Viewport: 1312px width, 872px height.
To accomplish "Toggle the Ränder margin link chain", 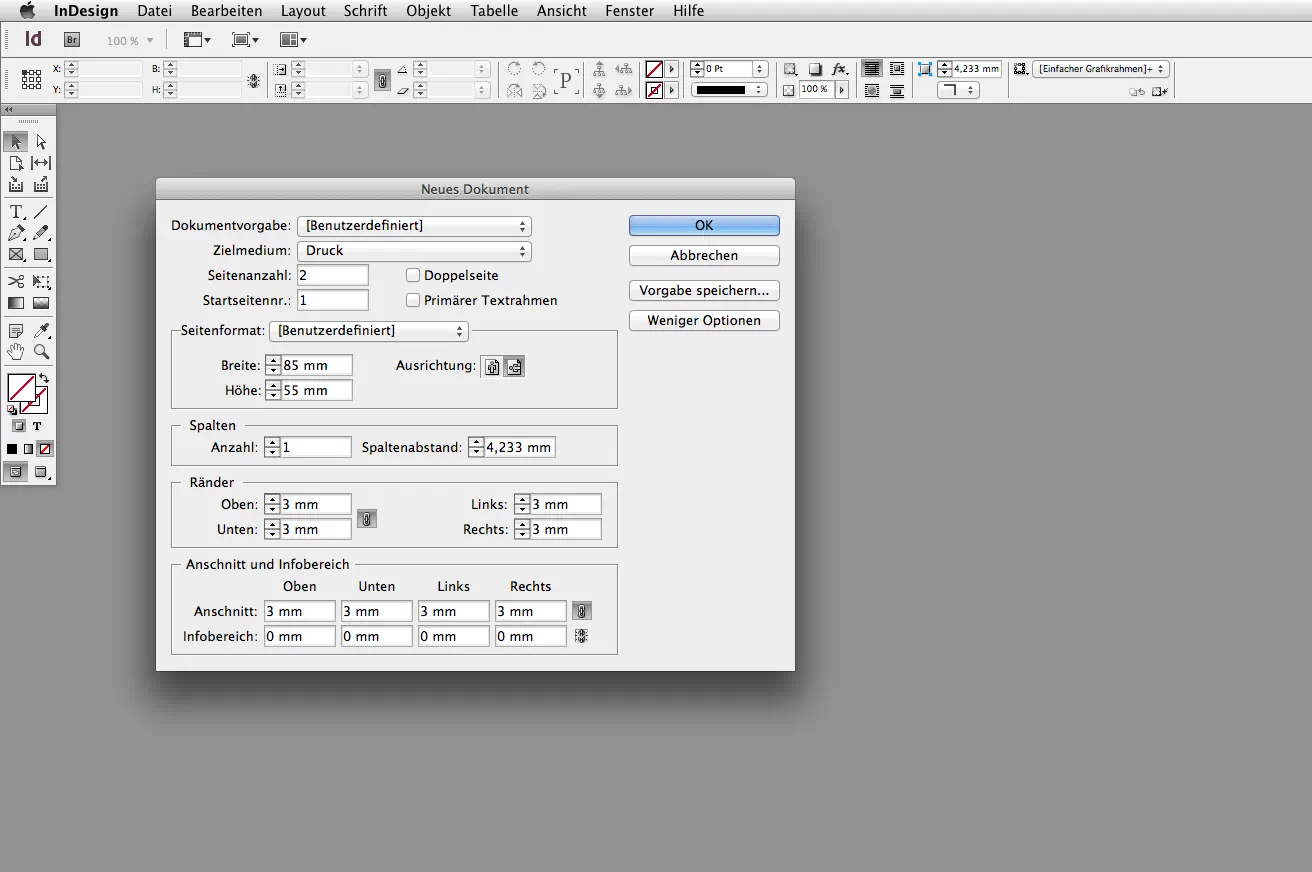I will [x=367, y=518].
